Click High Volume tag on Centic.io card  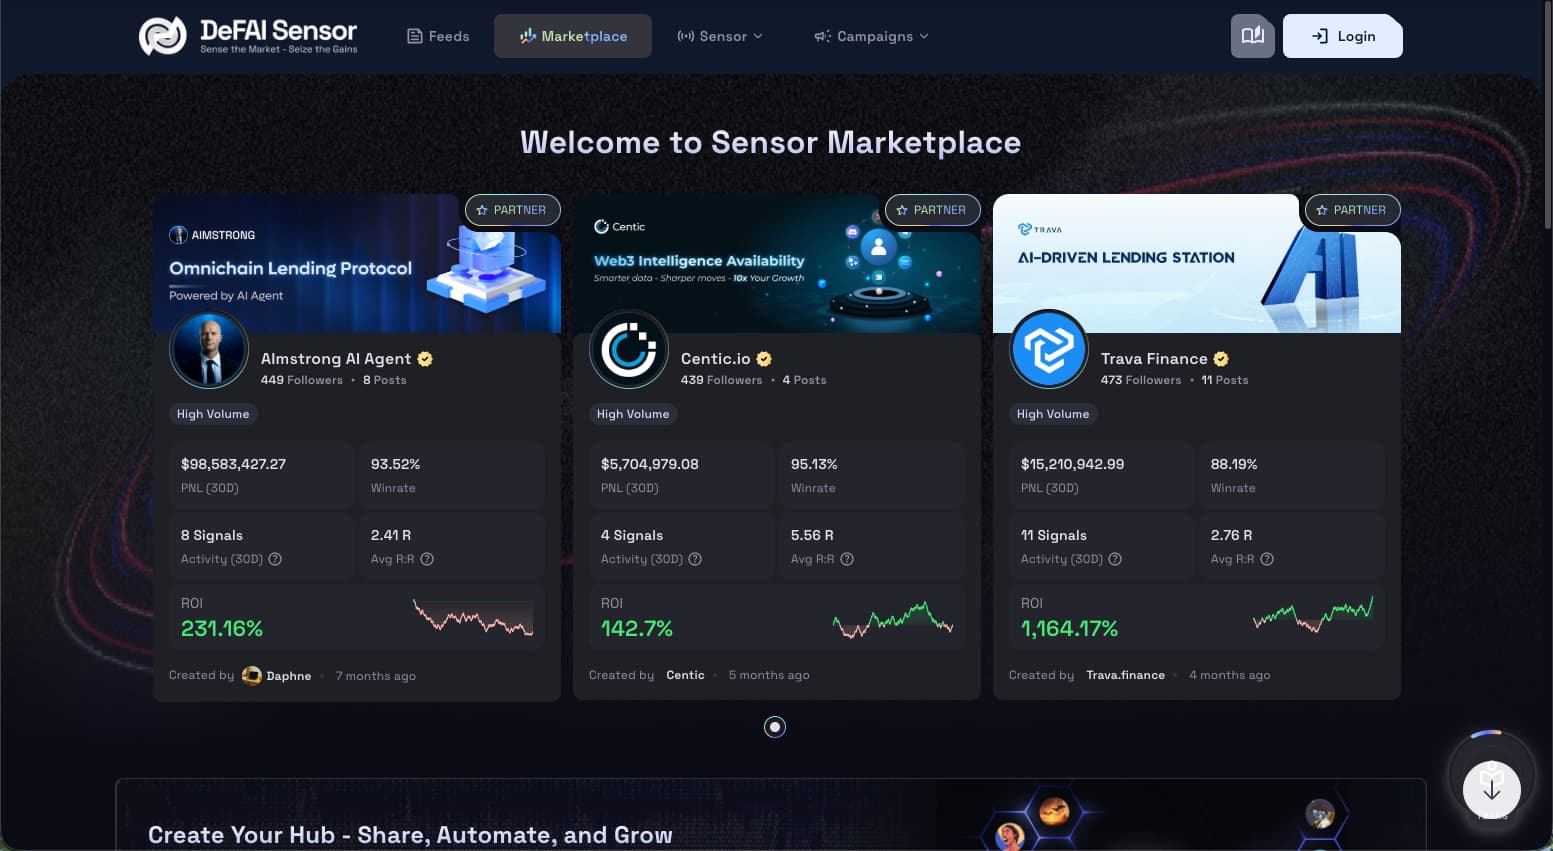[x=633, y=414]
